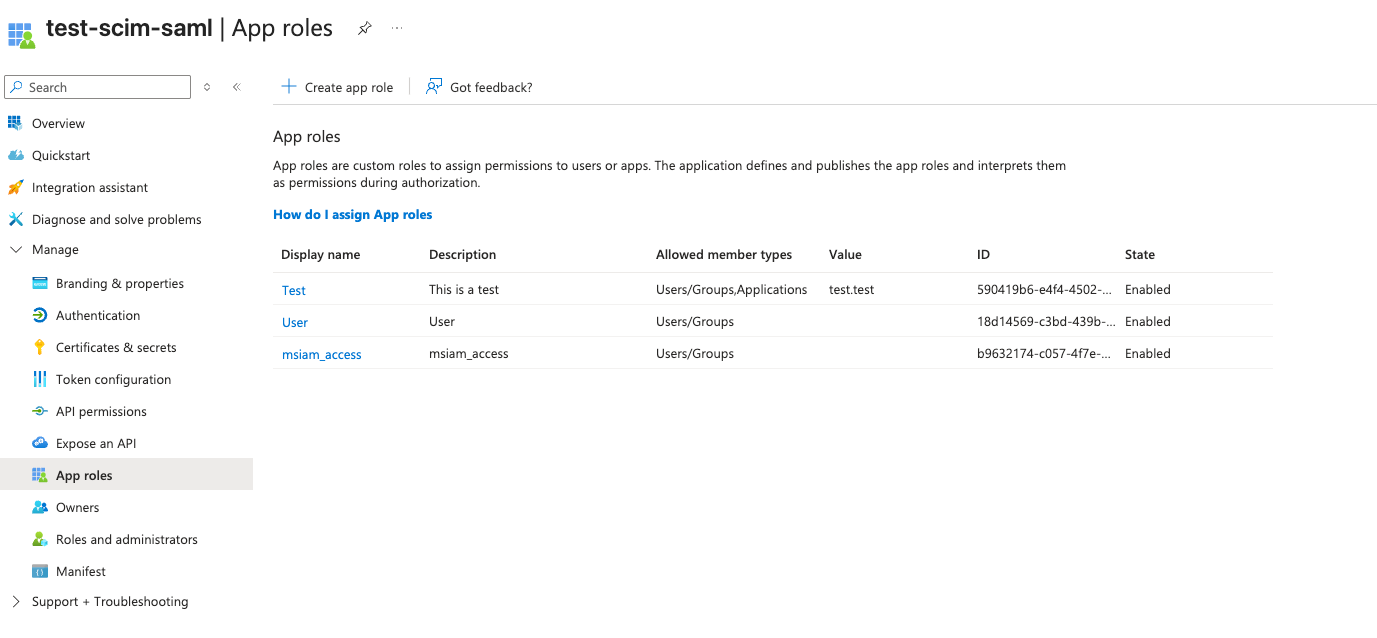Image resolution: width=1377 pixels, height=638 pixels.
Task: Click the Overview grid icon in sidebar
Action: pyautogui.click(x=15, y=123)
